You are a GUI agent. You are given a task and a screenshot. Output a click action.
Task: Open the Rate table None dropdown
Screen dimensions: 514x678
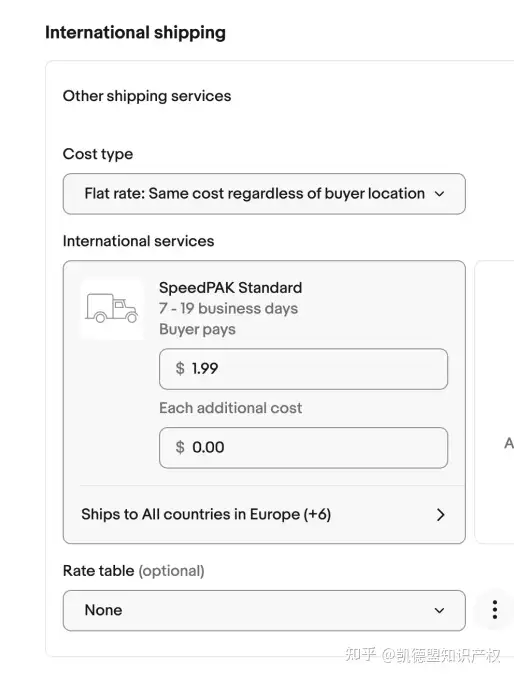(x=264, y=611)
